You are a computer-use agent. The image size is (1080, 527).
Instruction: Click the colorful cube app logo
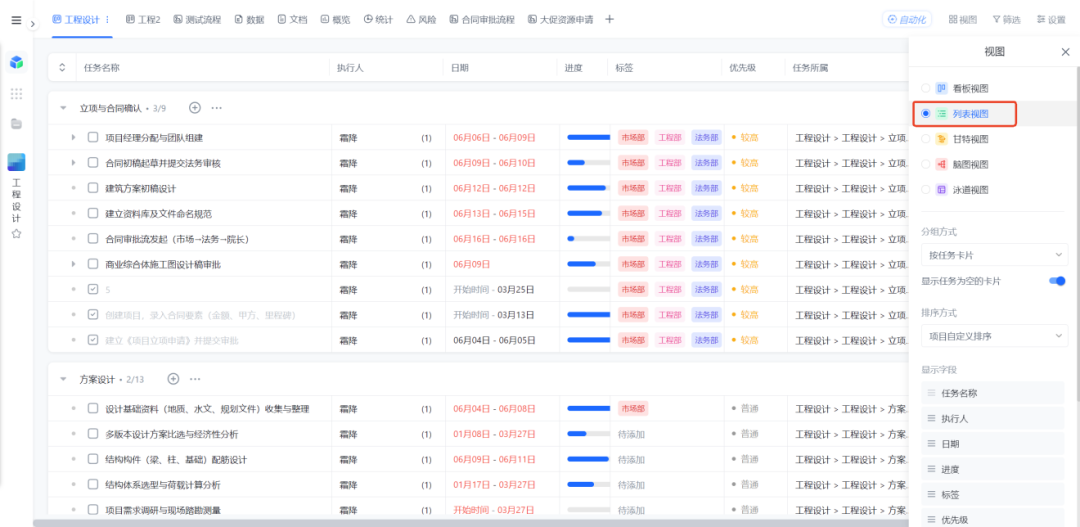pyautogui.click(x=17, y=63)
